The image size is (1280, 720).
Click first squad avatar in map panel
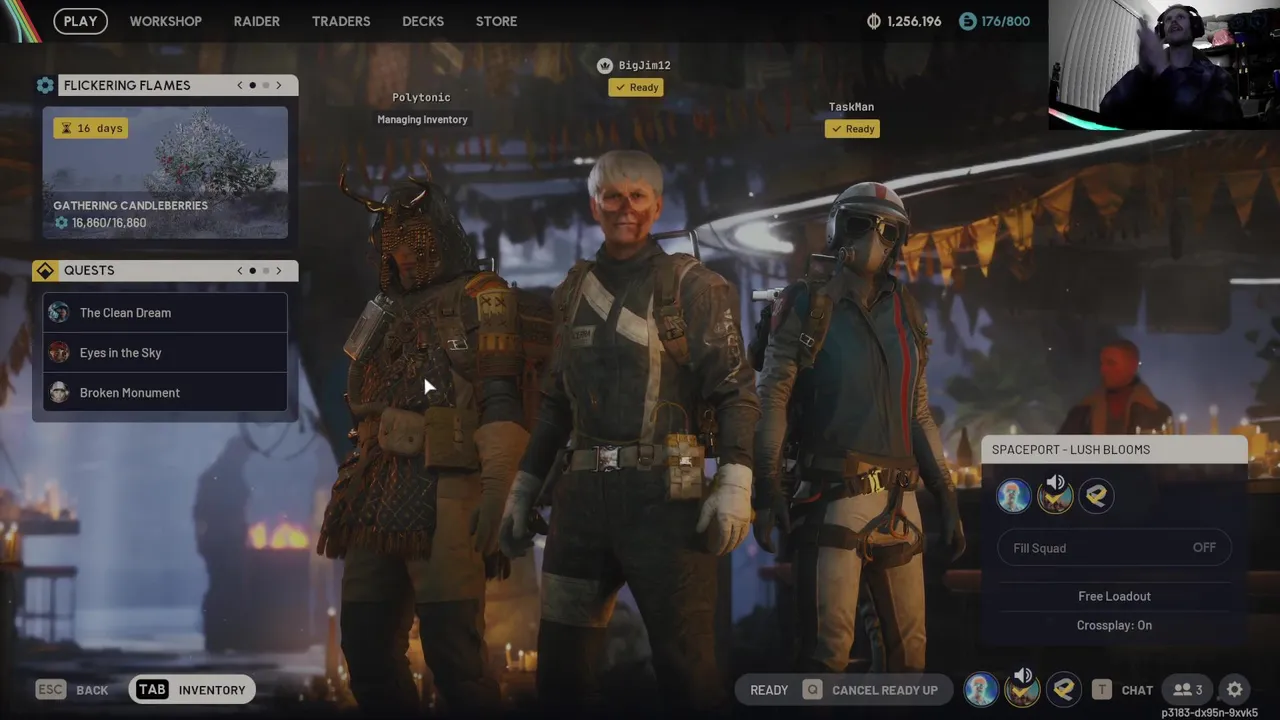click(x=1013, y=495)
